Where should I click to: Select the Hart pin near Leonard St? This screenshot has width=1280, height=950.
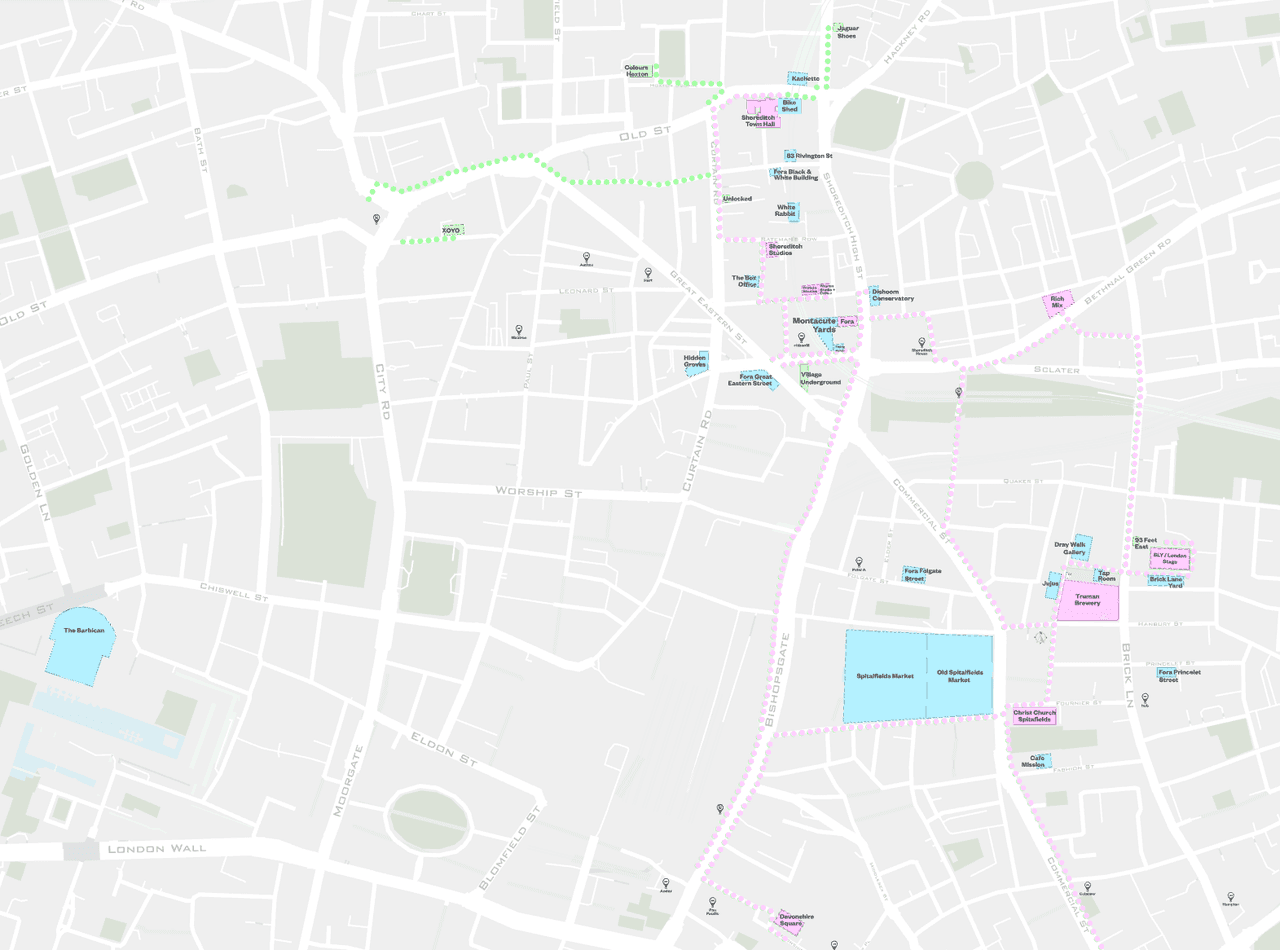pyautogui.click(x=648, y=272)
